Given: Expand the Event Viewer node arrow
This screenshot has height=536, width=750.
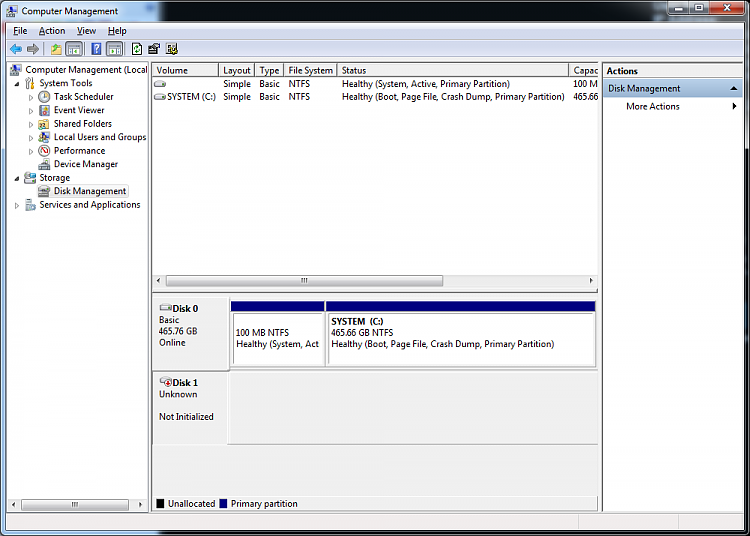Looking at the screenshot, I should pyautogui.click(x=31, y=111).
